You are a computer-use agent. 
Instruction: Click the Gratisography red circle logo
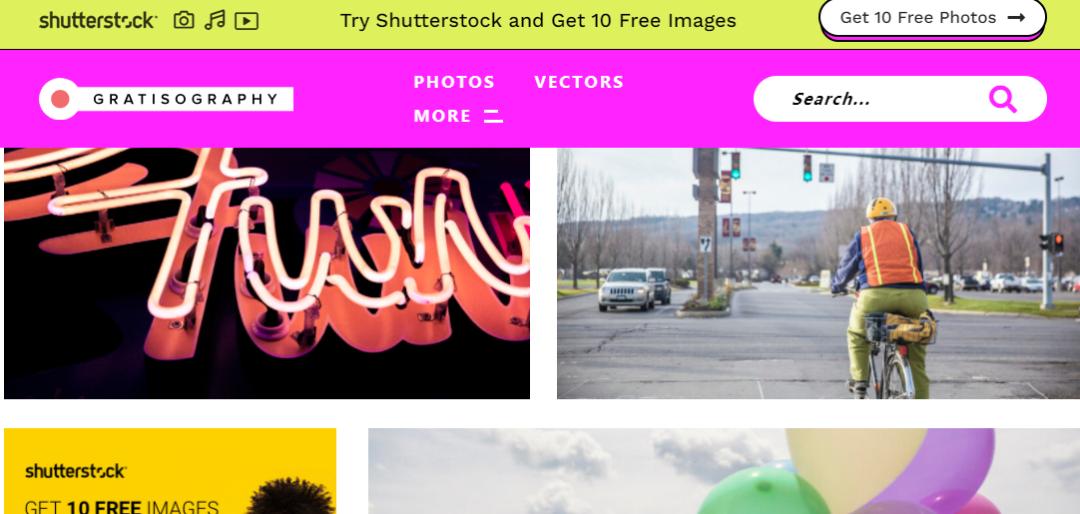coord(60,99)
